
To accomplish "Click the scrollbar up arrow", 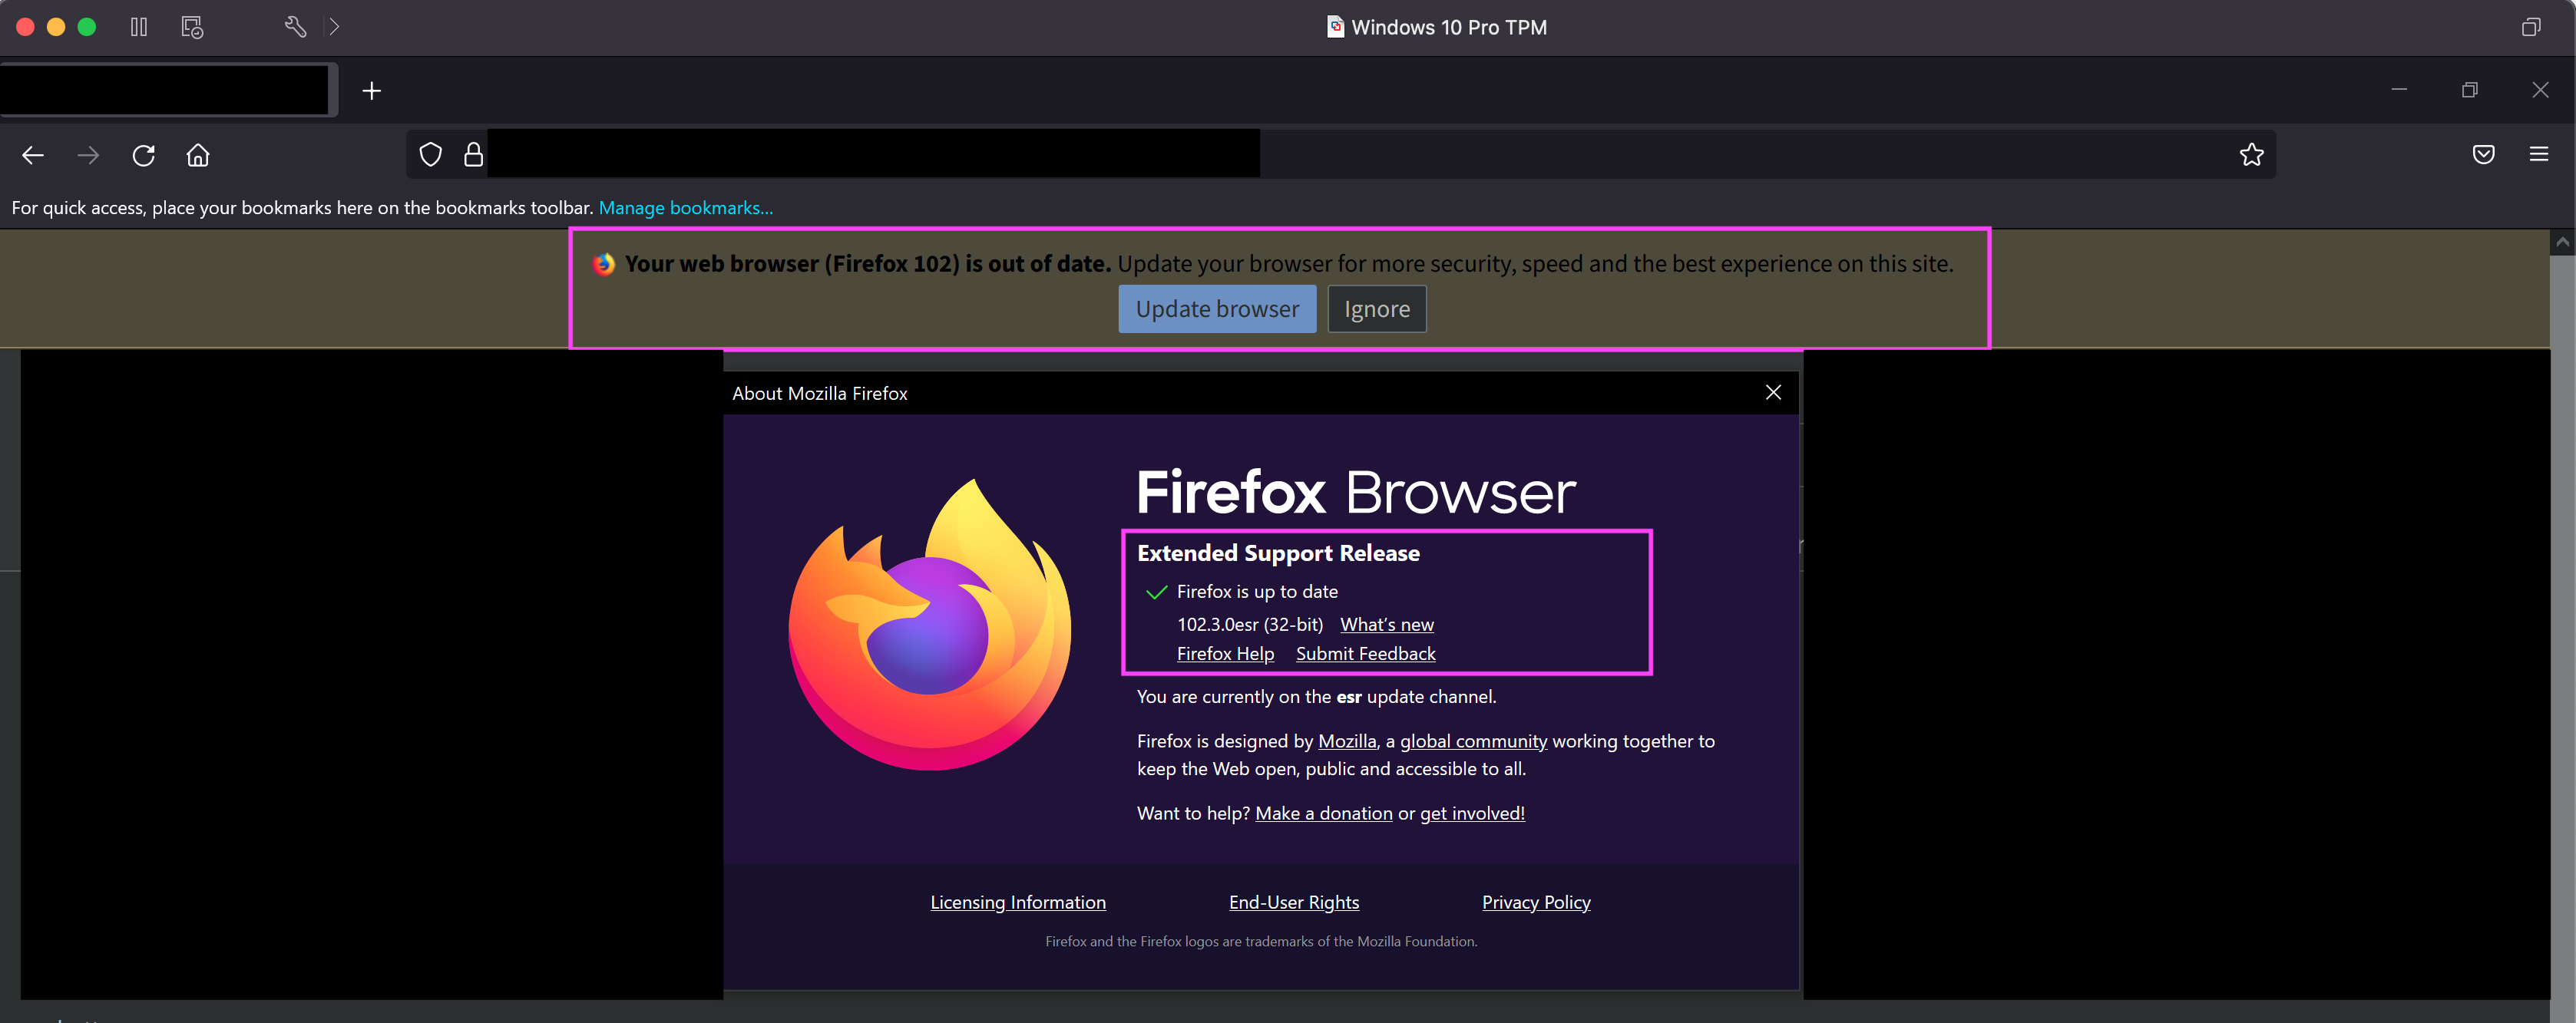I will (x=2562, y=241).
